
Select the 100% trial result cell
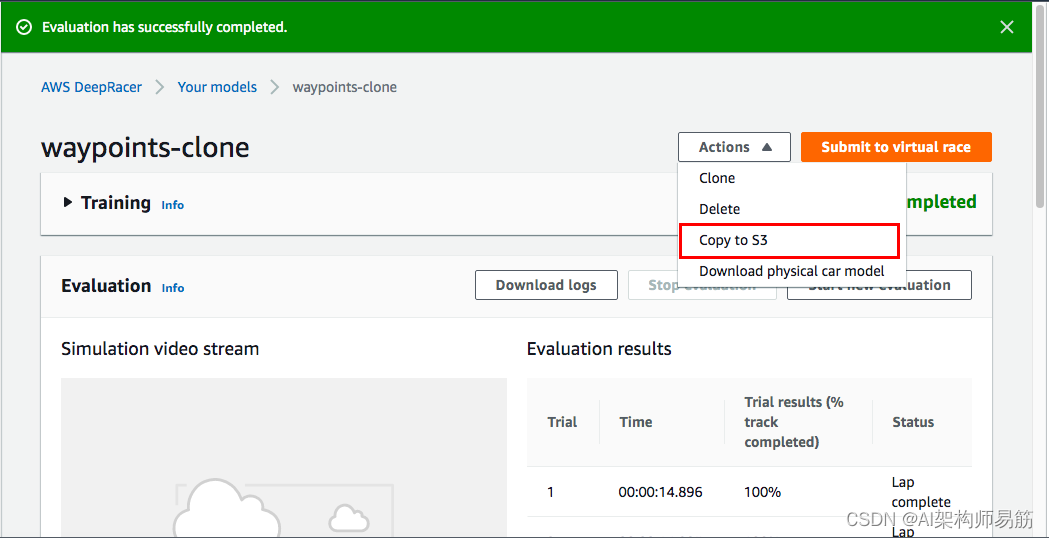tap(763, 492)
